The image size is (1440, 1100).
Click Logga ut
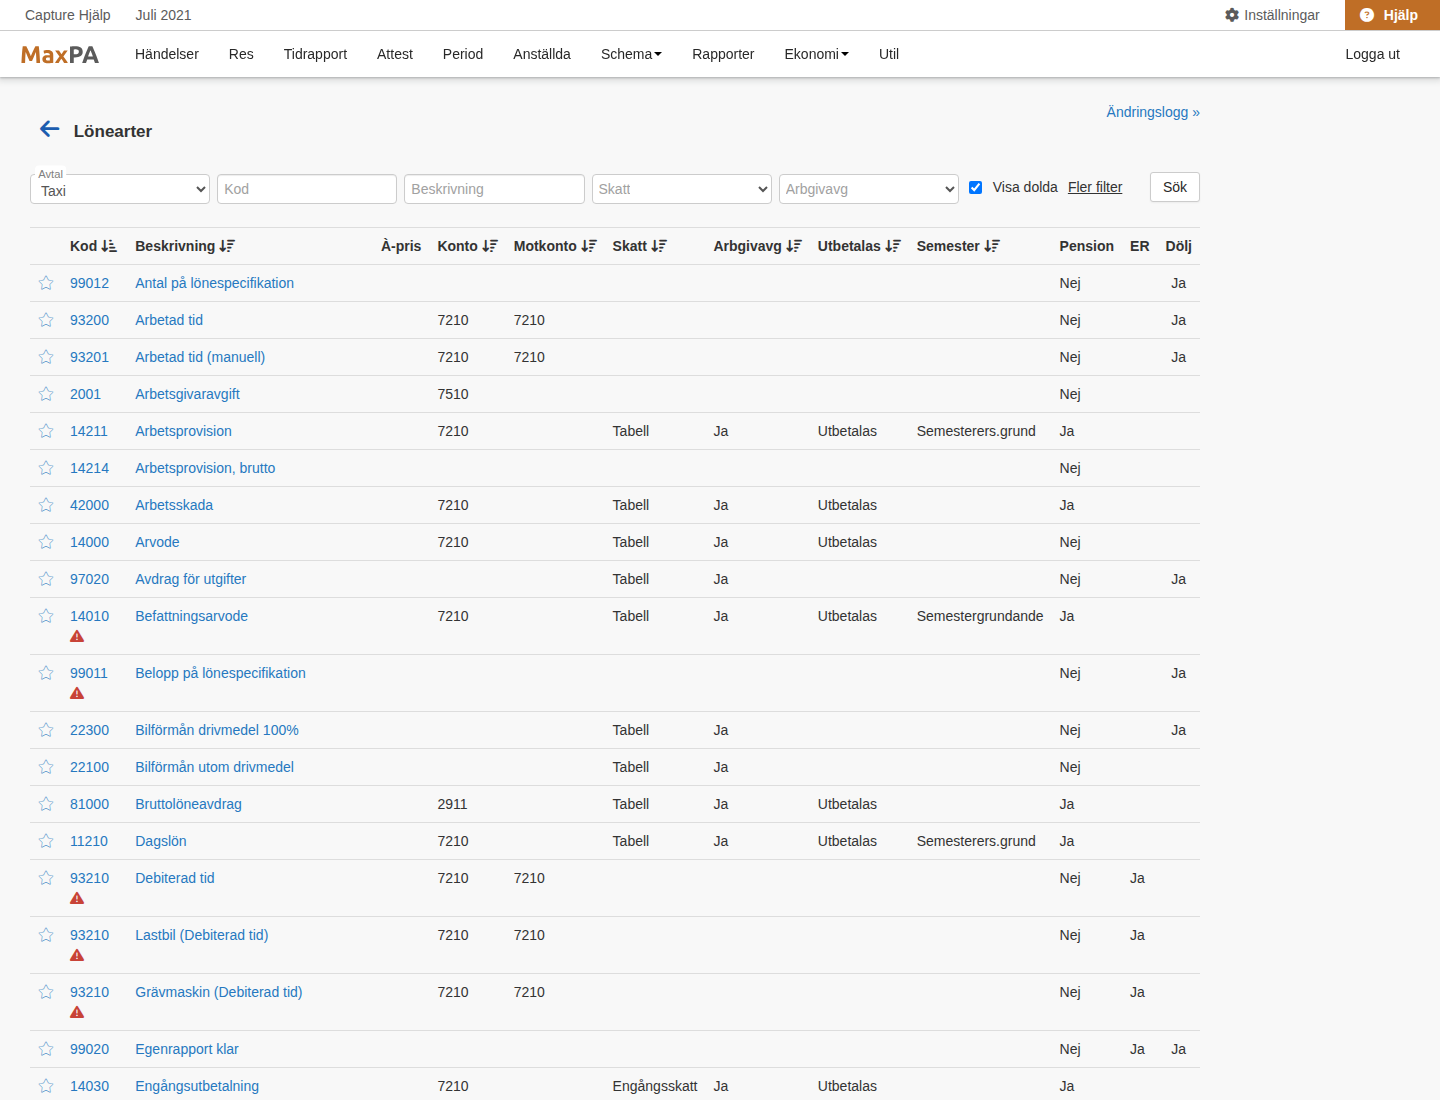tap(1372, 54)
